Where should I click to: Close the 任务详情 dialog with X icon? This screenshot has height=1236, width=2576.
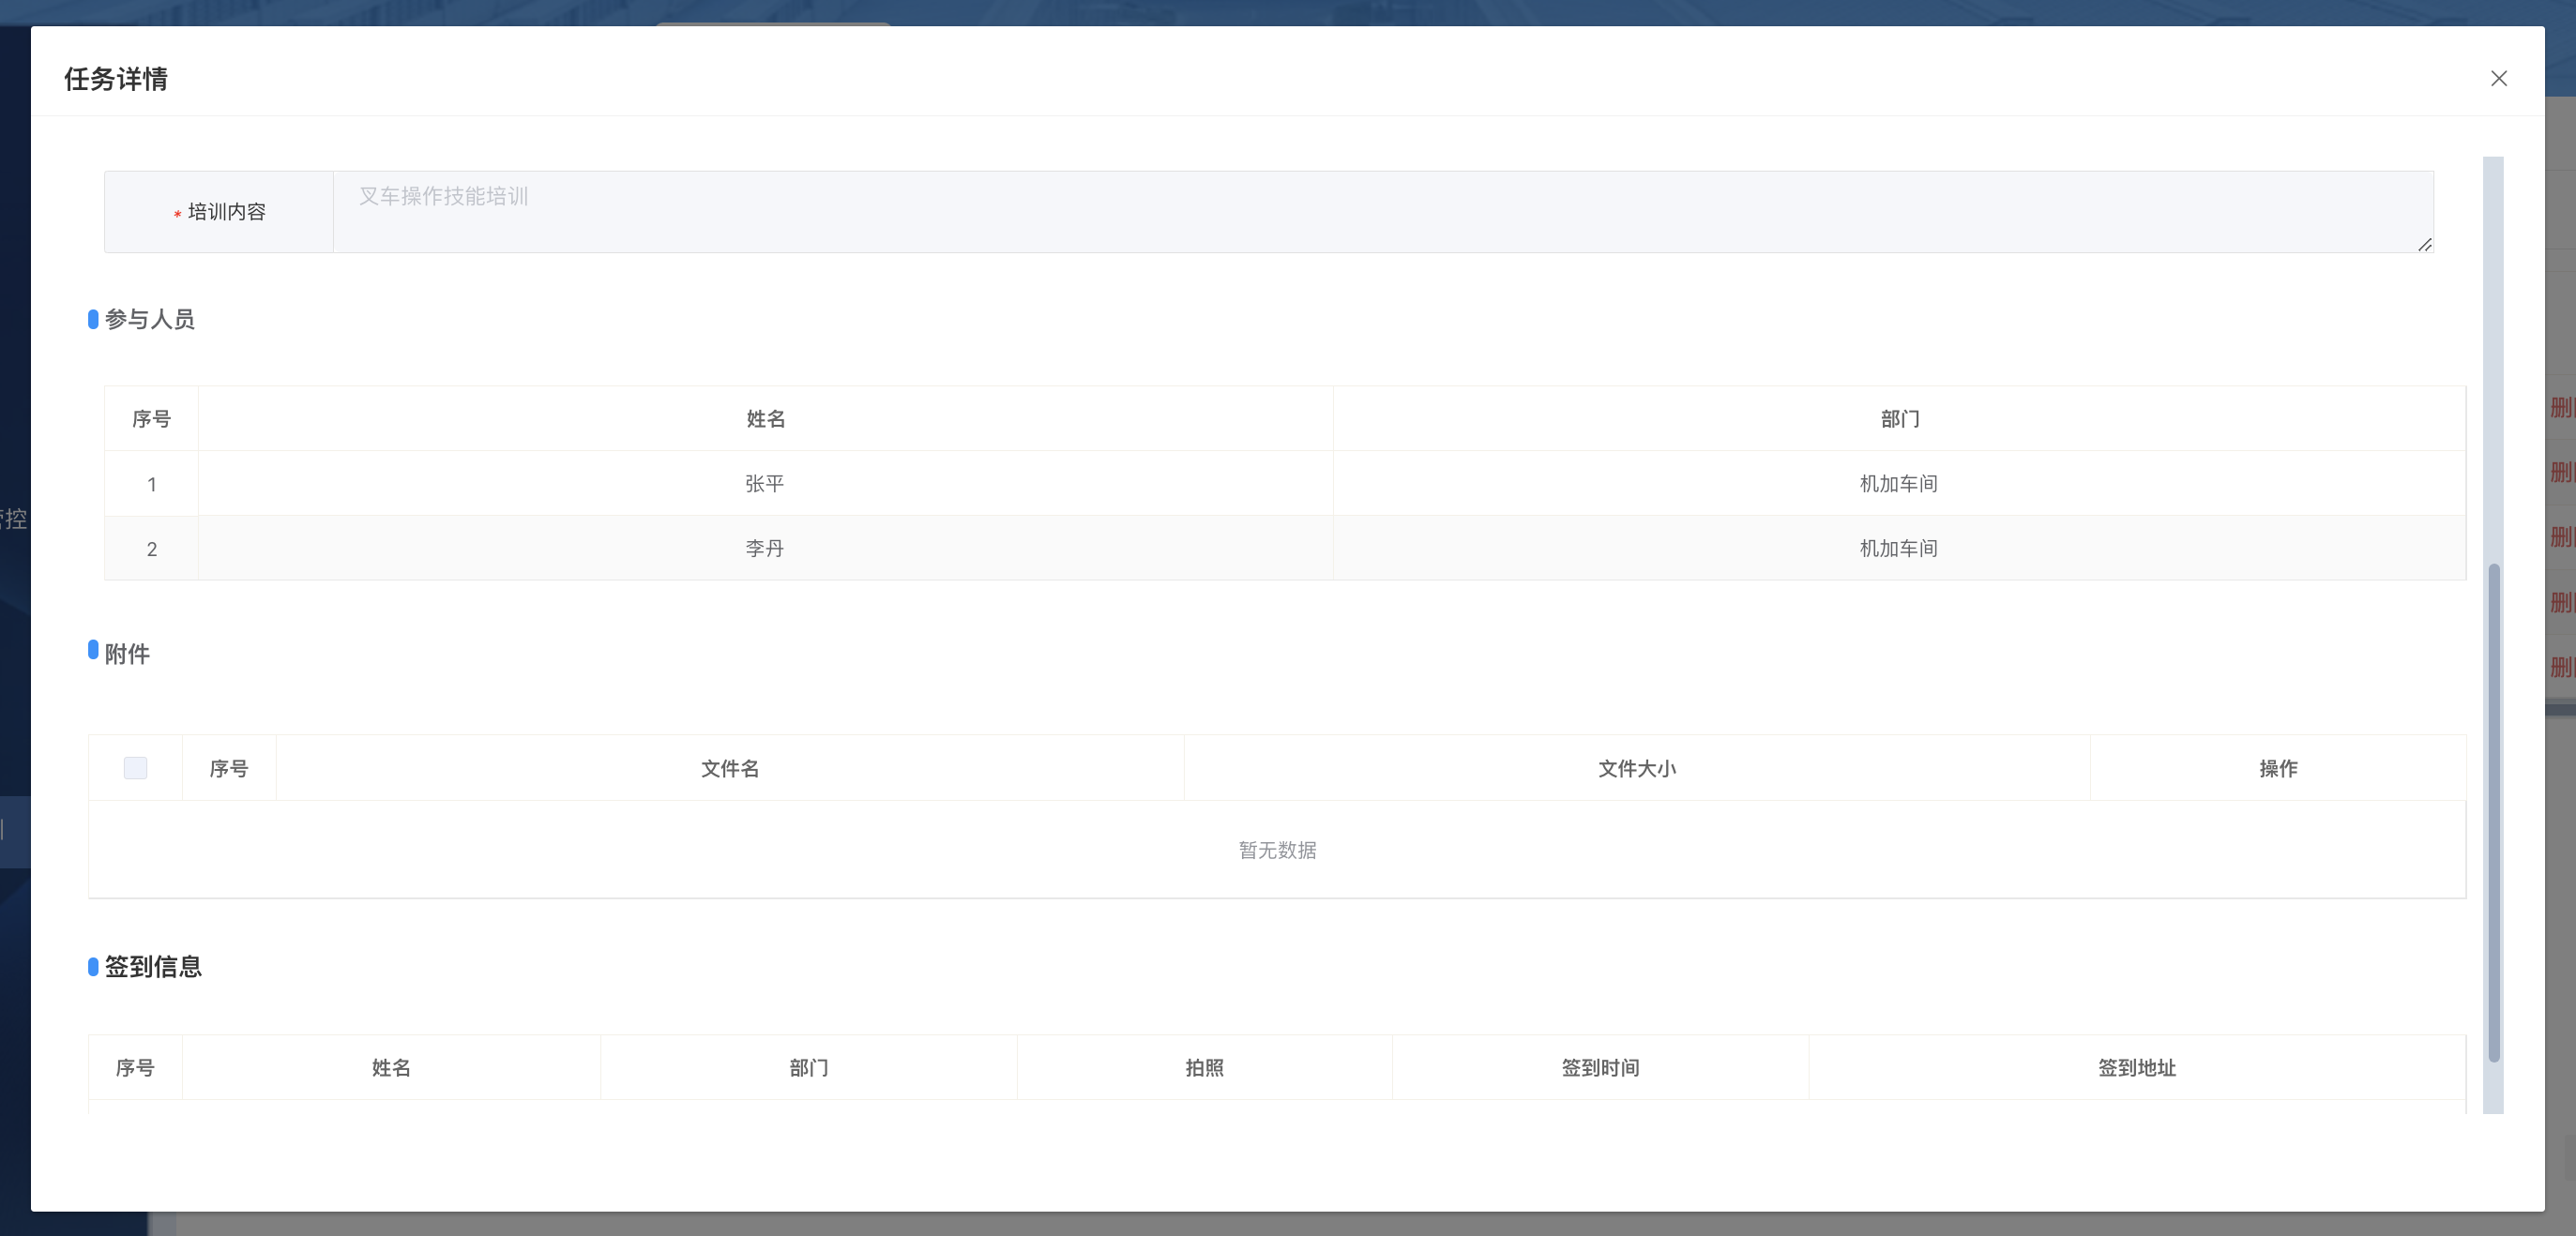tap(2498, 78)
